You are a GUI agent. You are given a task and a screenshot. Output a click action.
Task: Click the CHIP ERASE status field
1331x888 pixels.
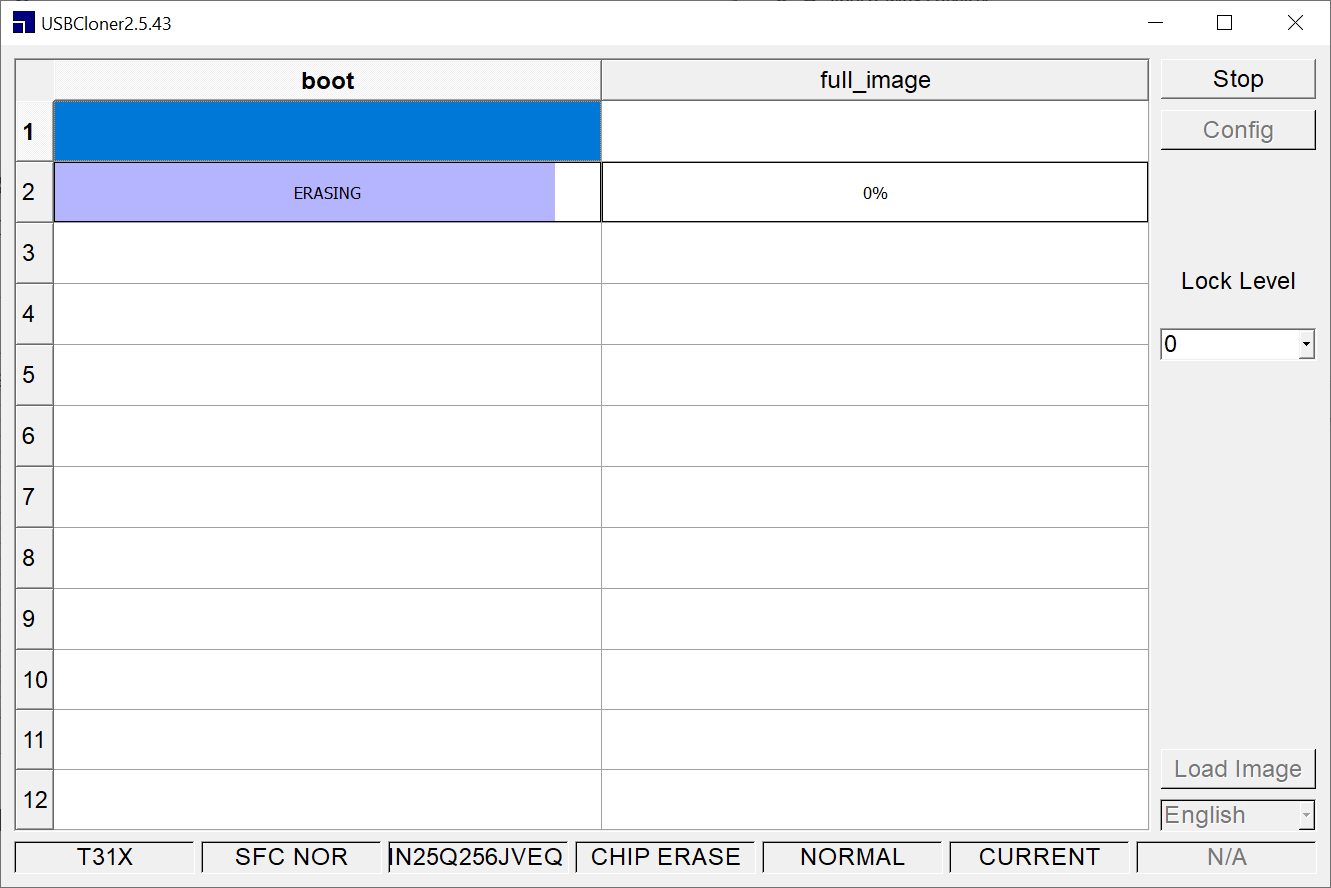click(x=665, y=857)
